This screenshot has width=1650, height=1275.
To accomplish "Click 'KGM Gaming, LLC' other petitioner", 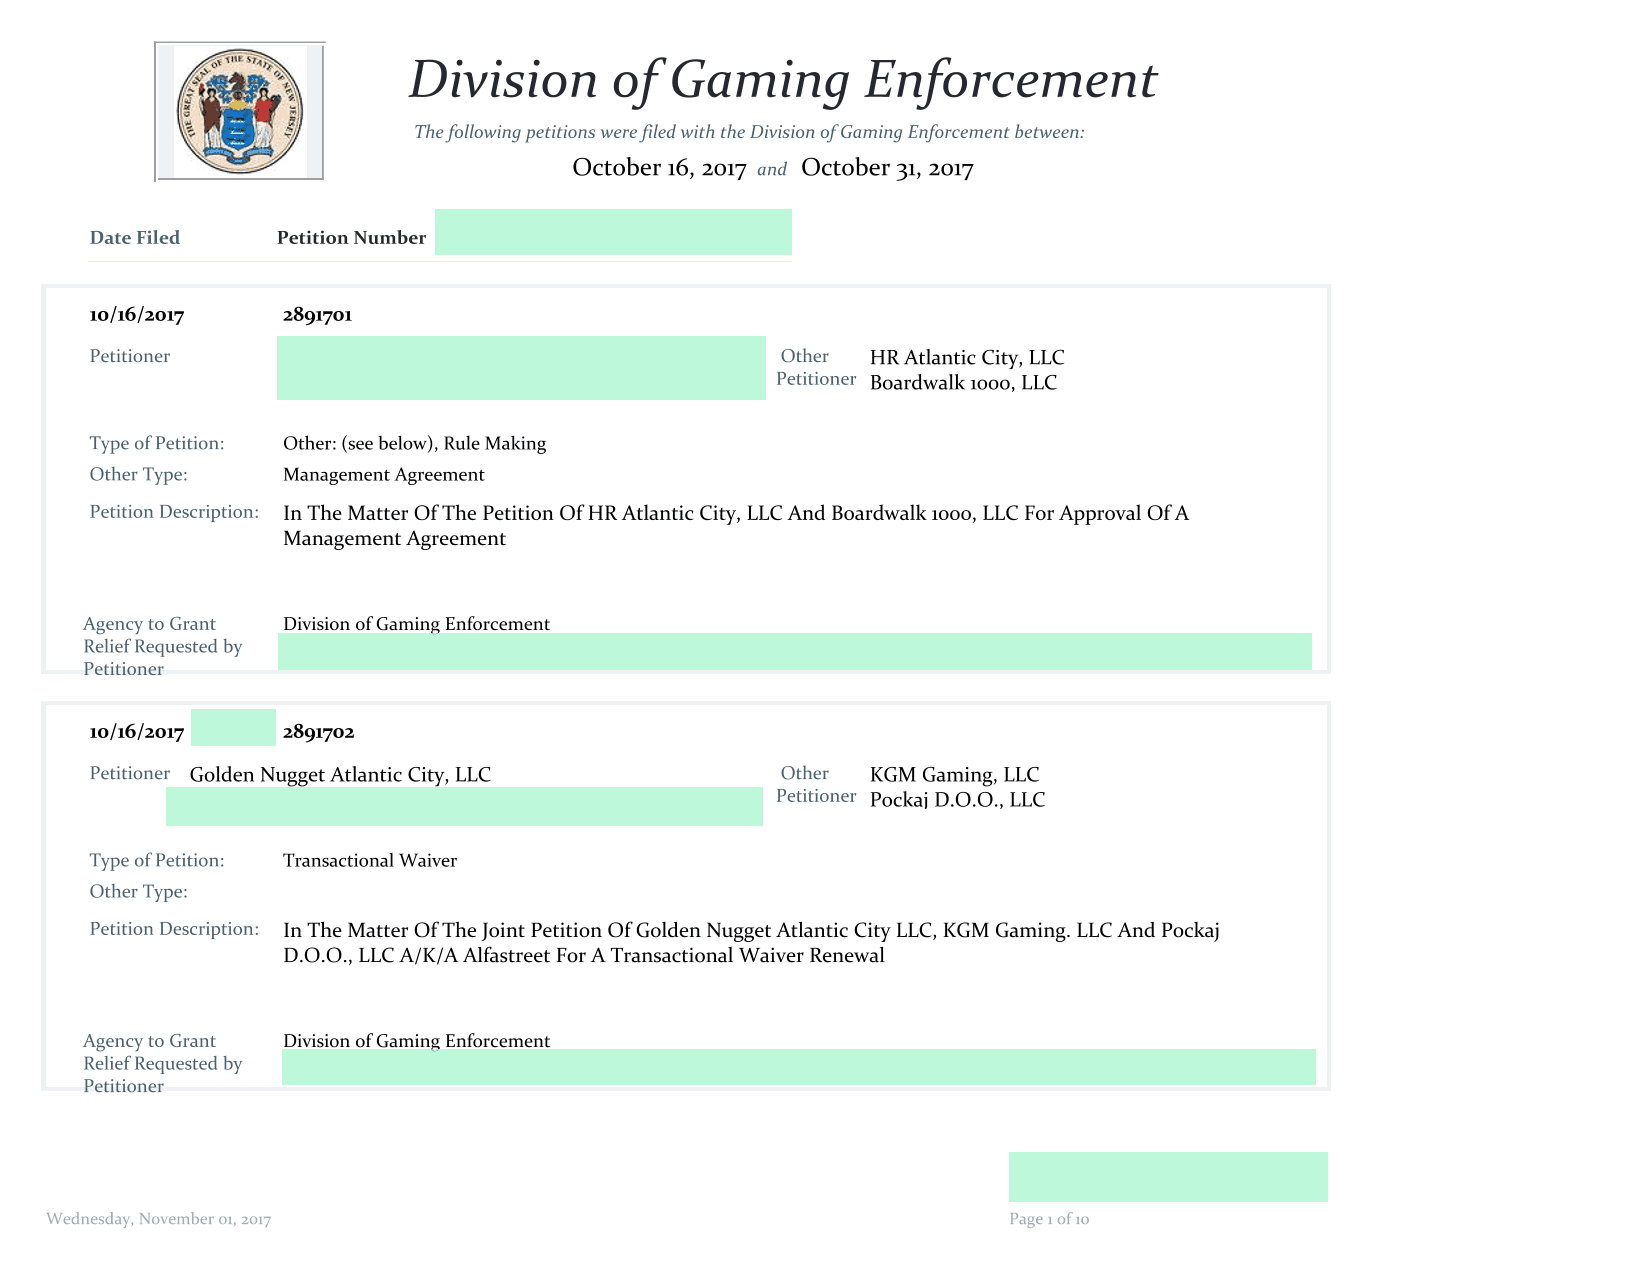I will coord(954,775).
